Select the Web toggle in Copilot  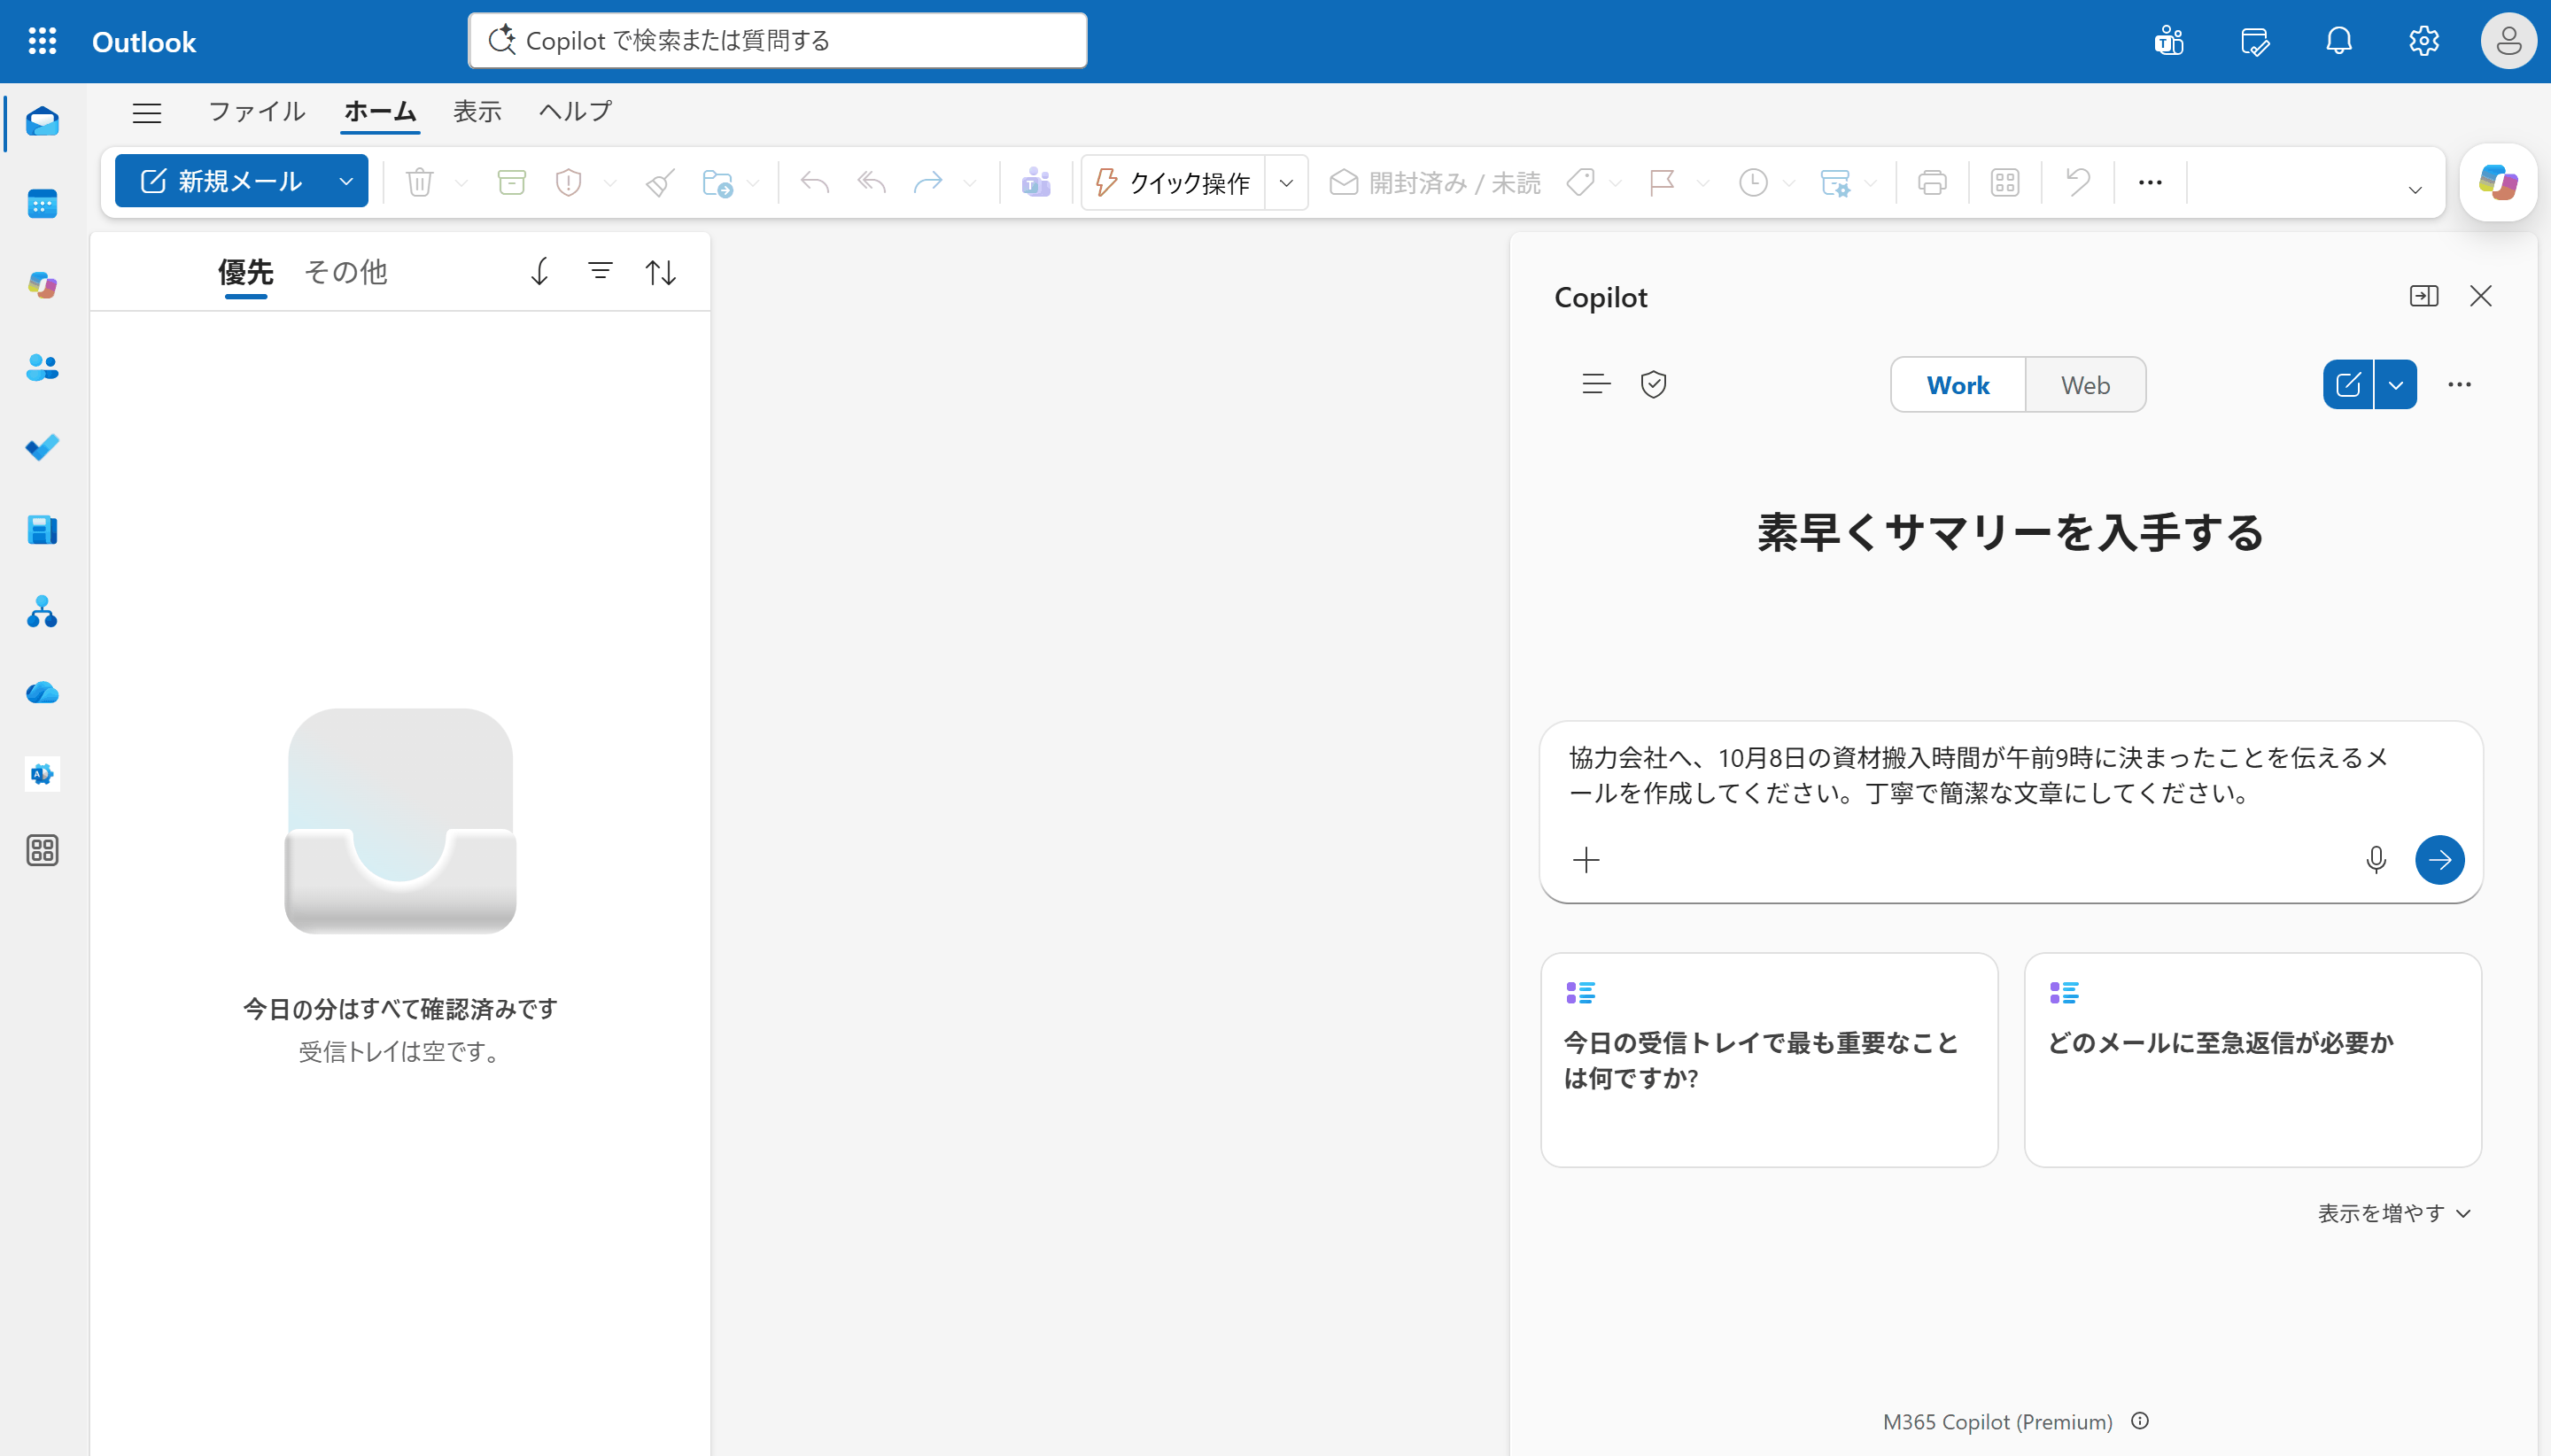point(2085,385)
